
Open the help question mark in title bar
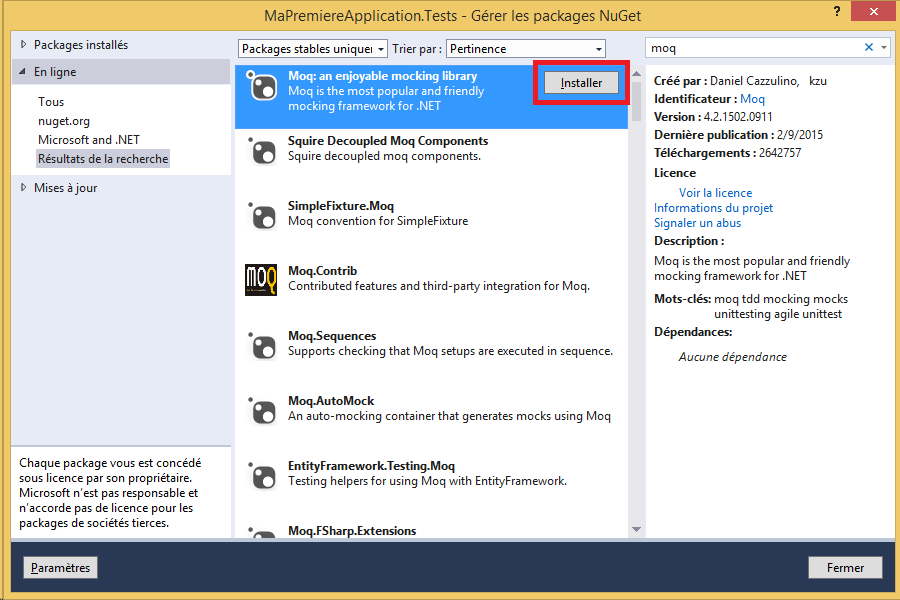pyautogui.click(x=837, y=11)
